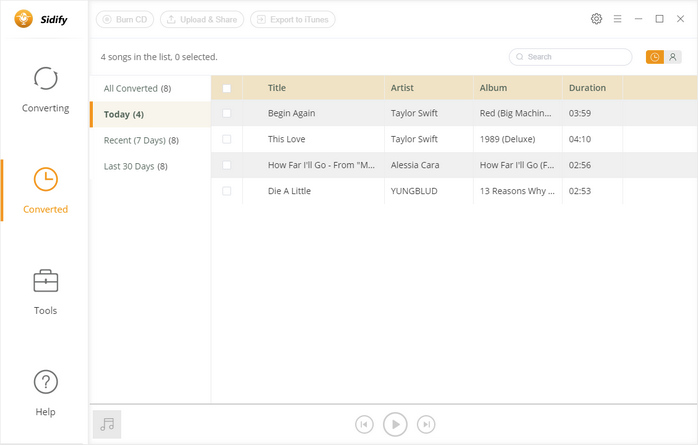
Task: Open the Help section in sidebar
Action: click(45, 393)
